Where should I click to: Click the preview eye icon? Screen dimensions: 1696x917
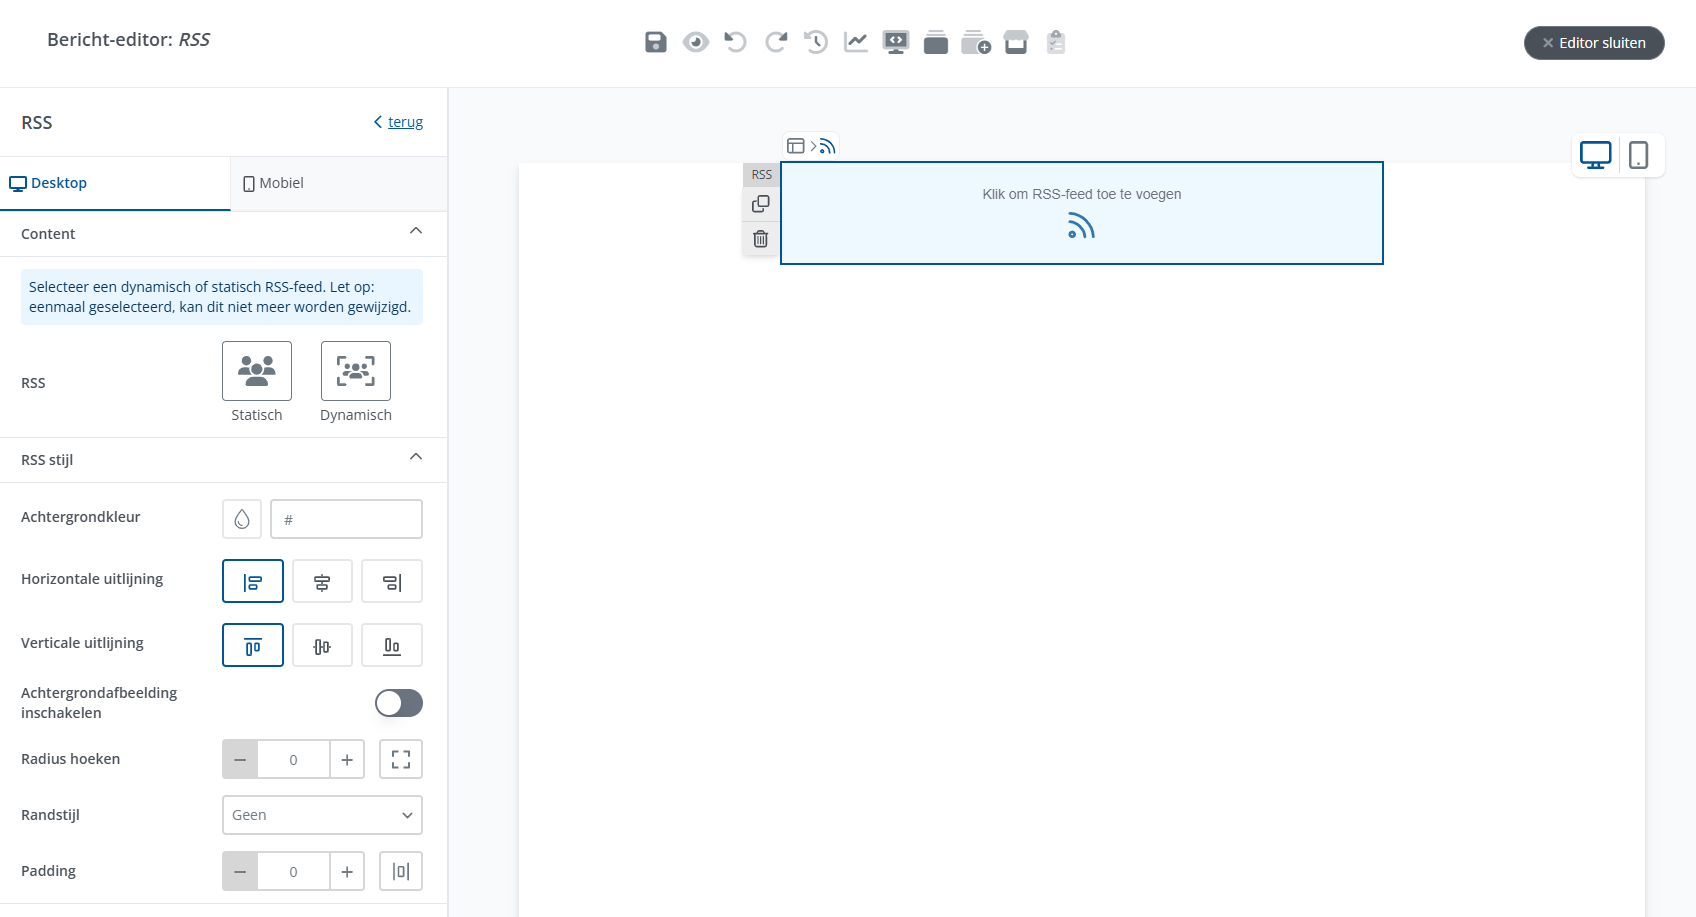pos(696,42)
